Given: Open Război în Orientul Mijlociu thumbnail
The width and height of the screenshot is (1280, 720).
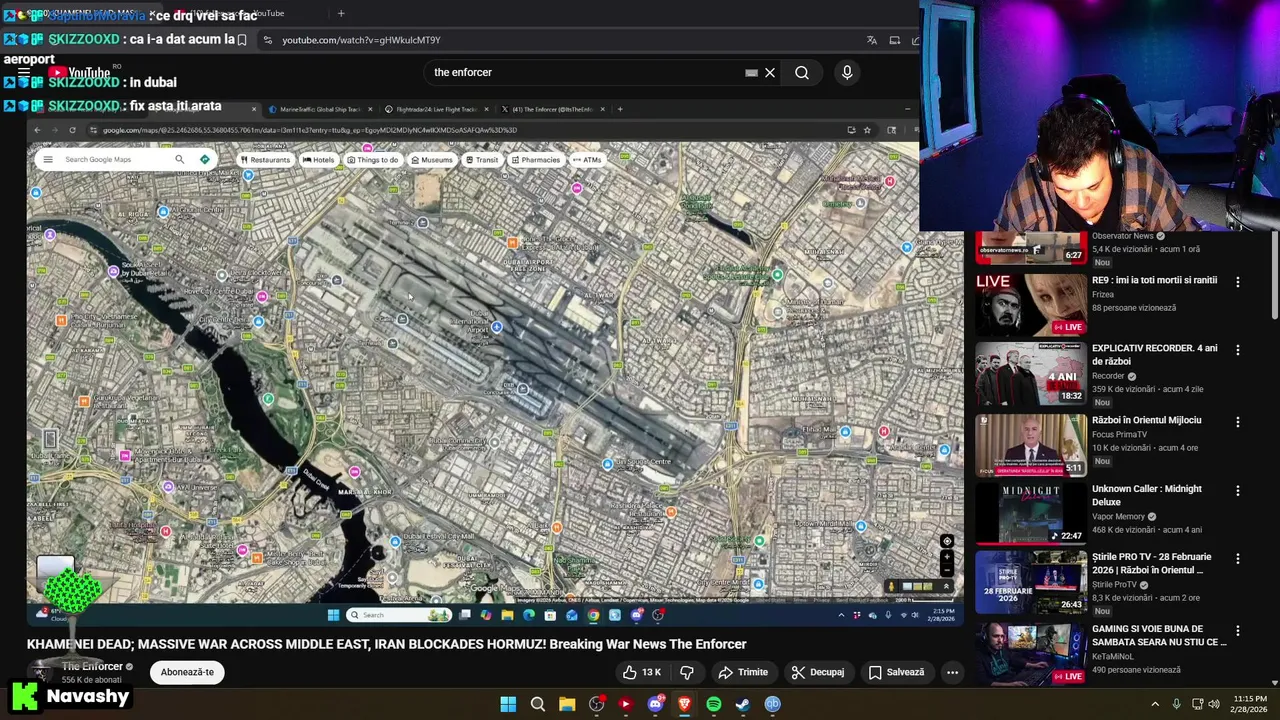Looking at the screenshot, I should coord(1031,444).
